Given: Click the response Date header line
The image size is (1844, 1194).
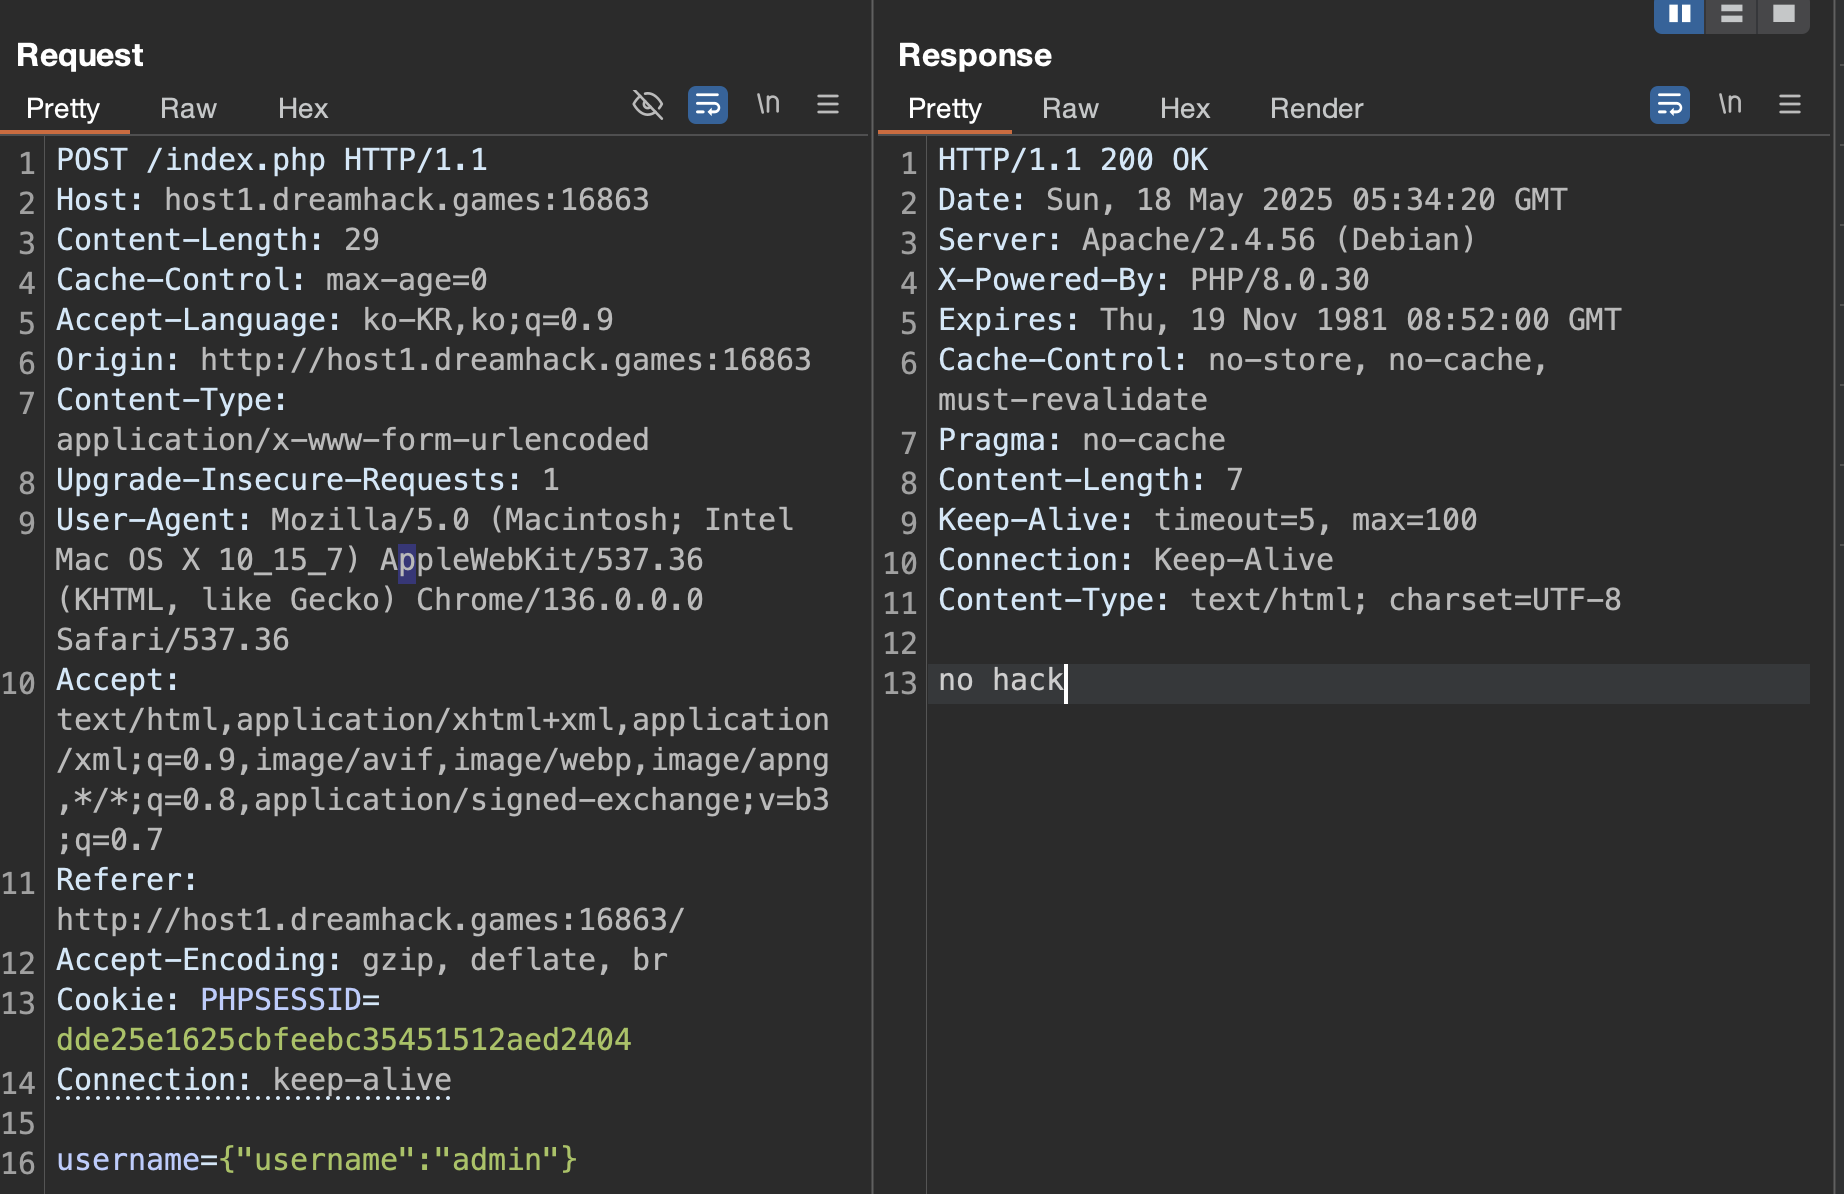Looking at the screenshot, I should click(x=1253, y=200).
